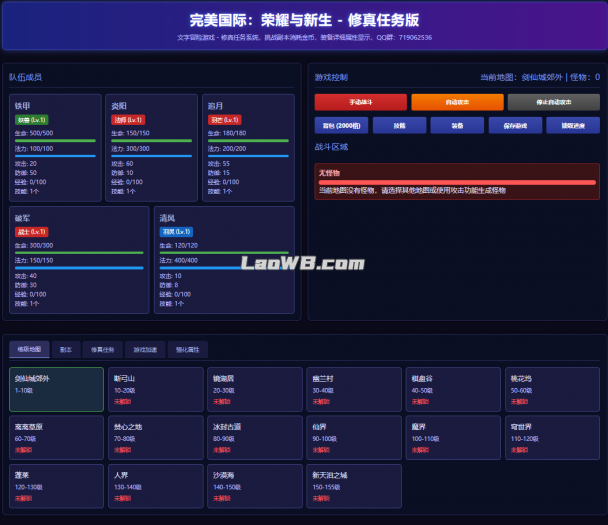Open the 游戏加速 tab

click(x=146, y=350)
